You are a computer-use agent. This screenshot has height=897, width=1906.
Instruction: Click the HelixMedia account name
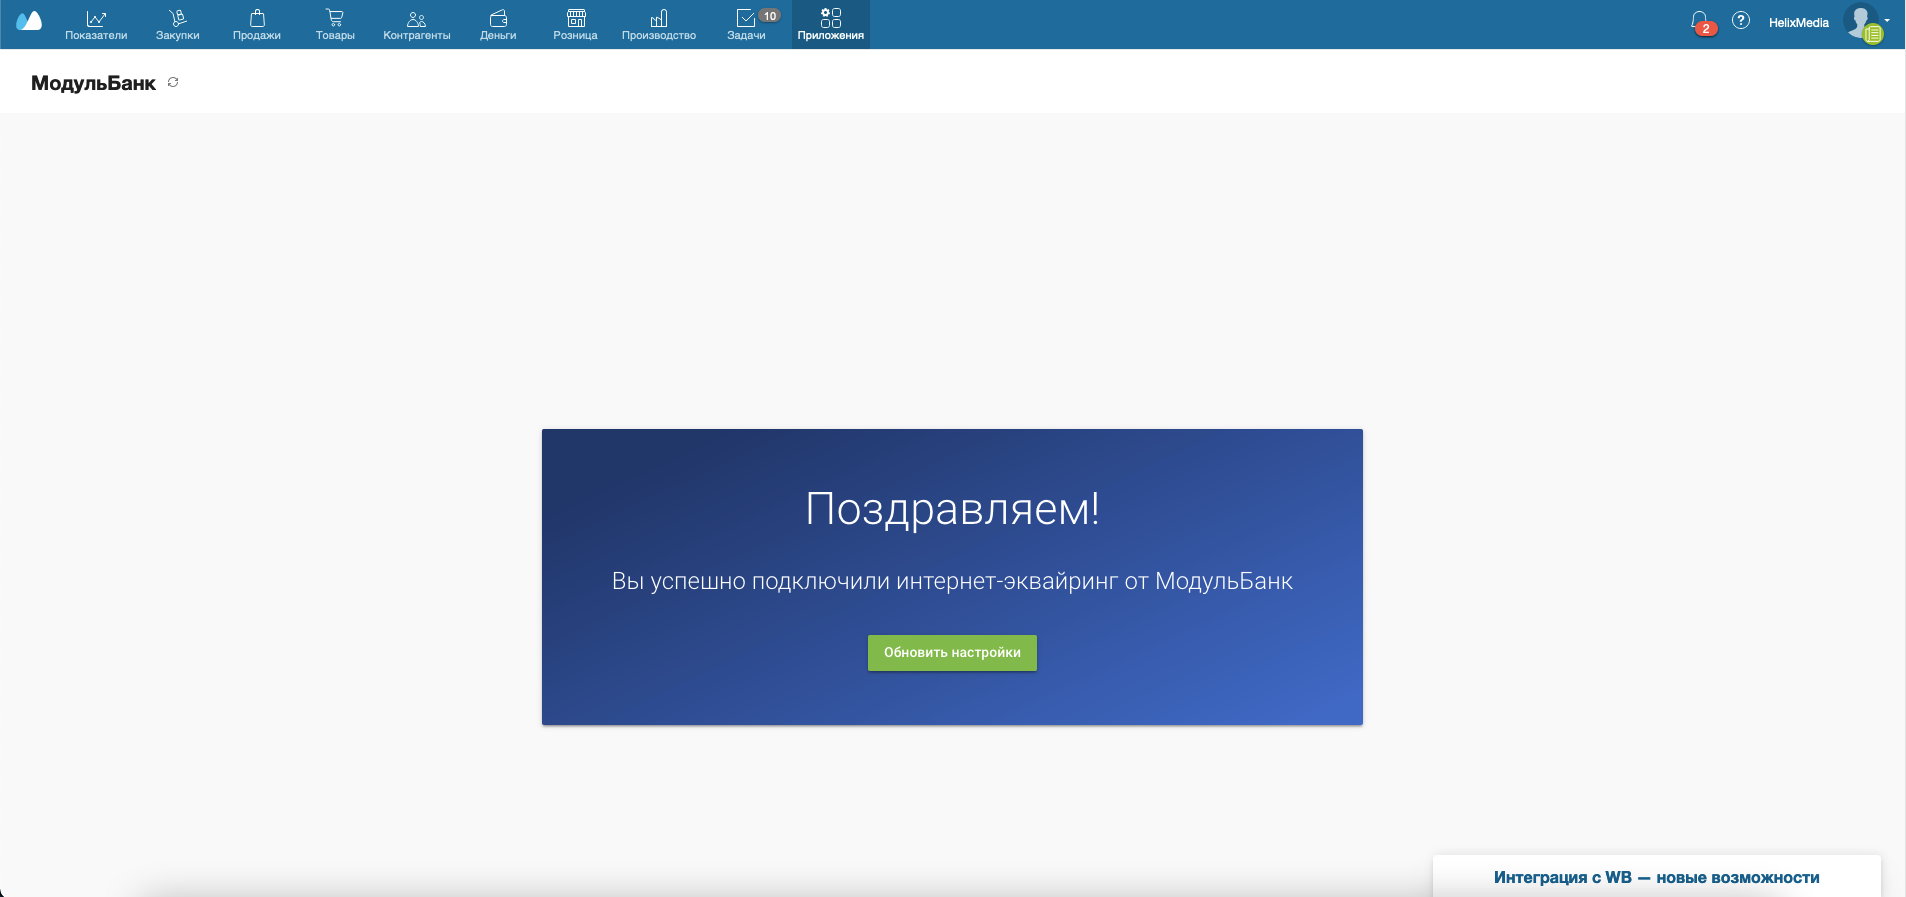(1799, 22)
